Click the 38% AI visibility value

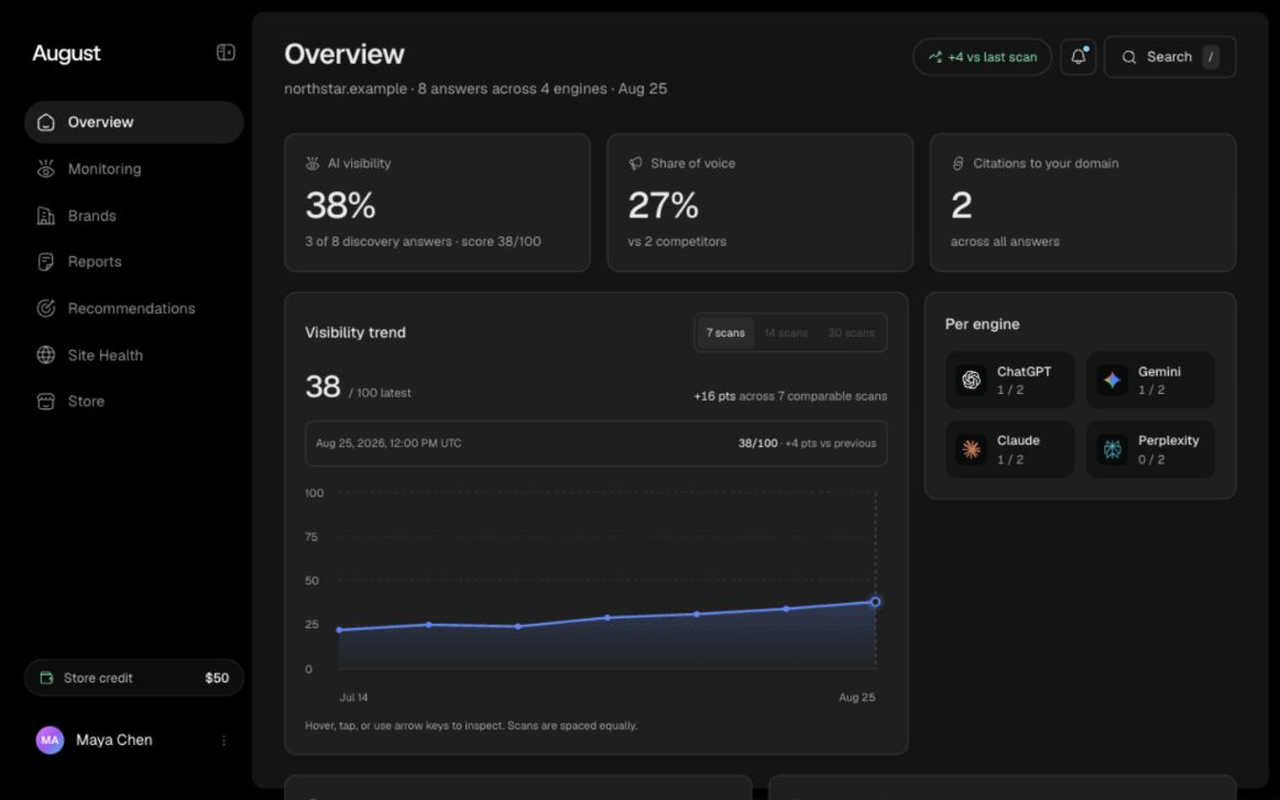pyautogui.click(x=340, y=206)
